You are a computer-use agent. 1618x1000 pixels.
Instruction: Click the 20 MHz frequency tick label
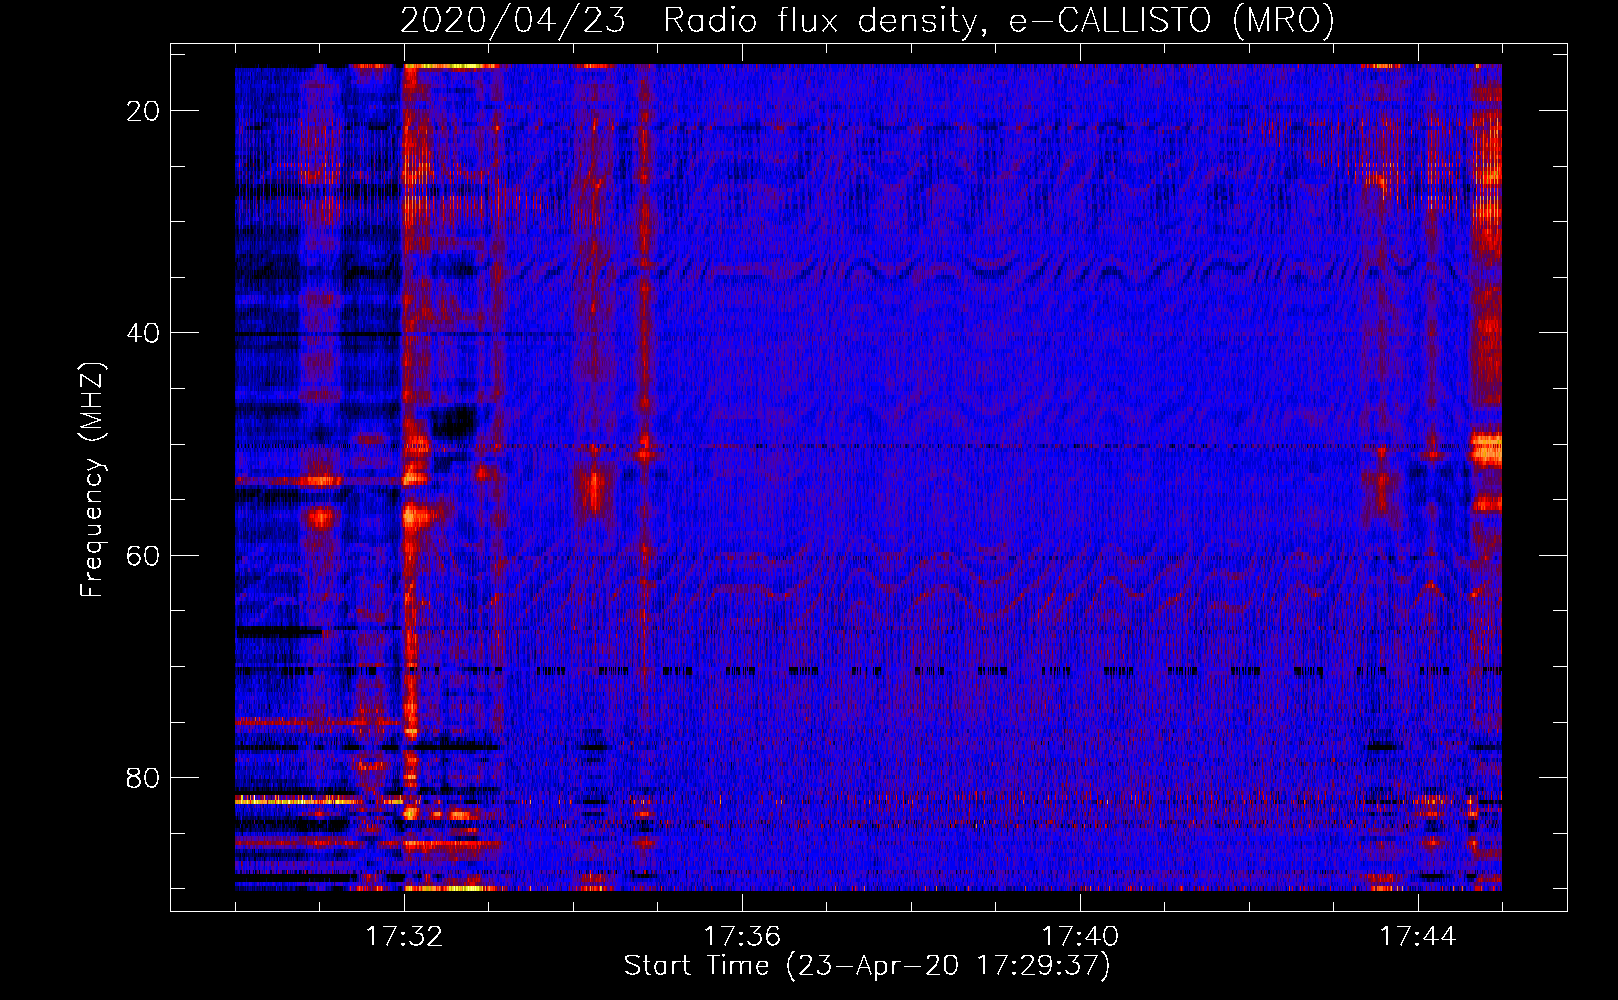pyautogui.click(x=143, y=111)
